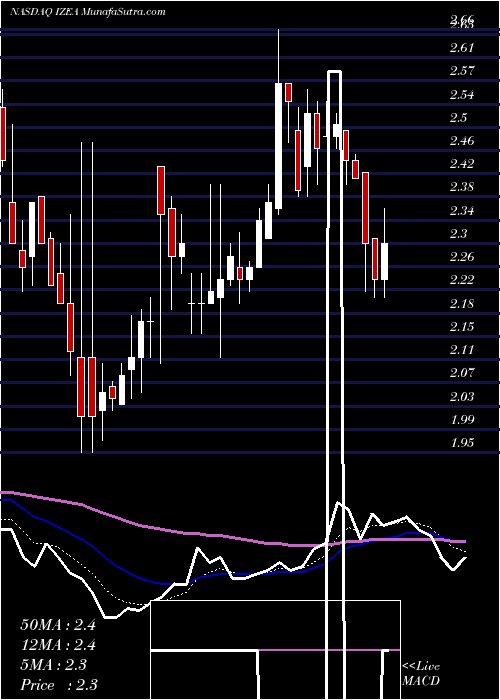Click the 50MA : 2.4 legend entry

pos(58,625)
